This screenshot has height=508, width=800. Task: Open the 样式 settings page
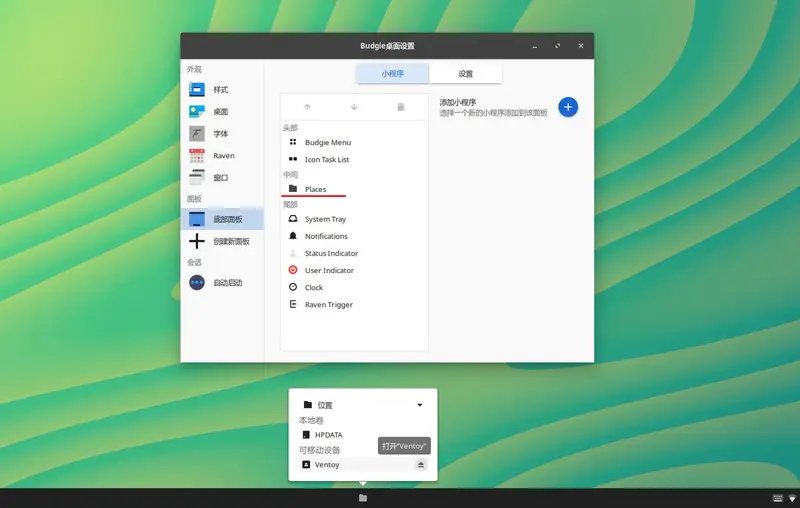pos(220,90)
